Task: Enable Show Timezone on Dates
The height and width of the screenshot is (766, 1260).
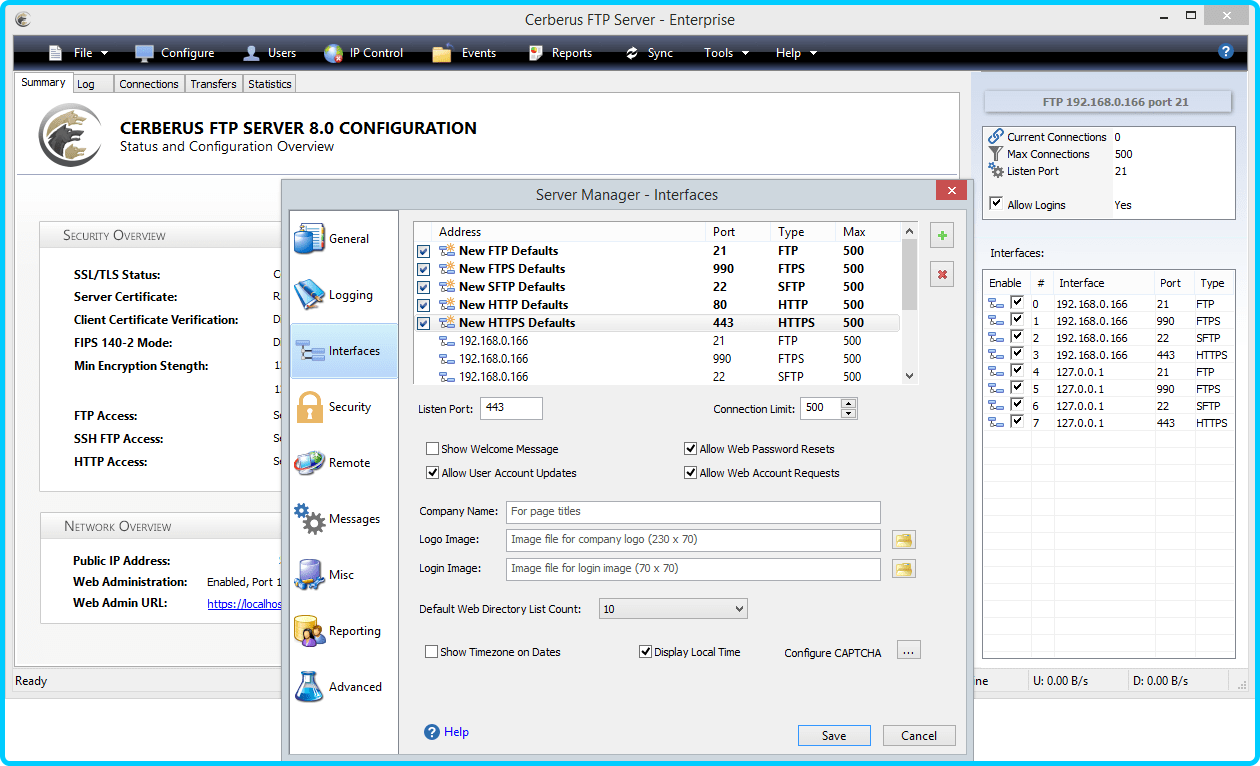Action: 432,652
